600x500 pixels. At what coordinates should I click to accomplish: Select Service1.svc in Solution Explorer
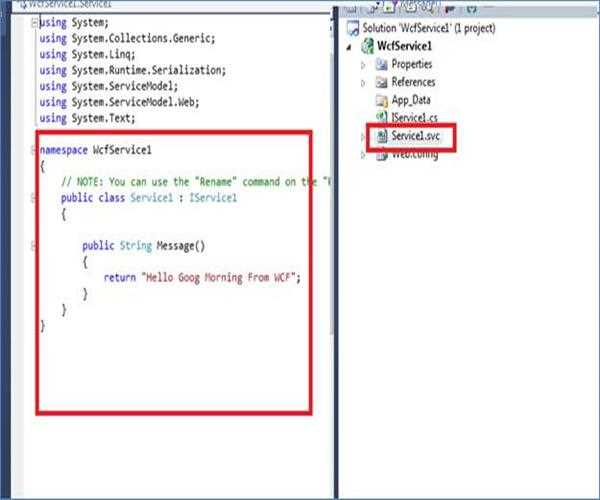[415, 136]
